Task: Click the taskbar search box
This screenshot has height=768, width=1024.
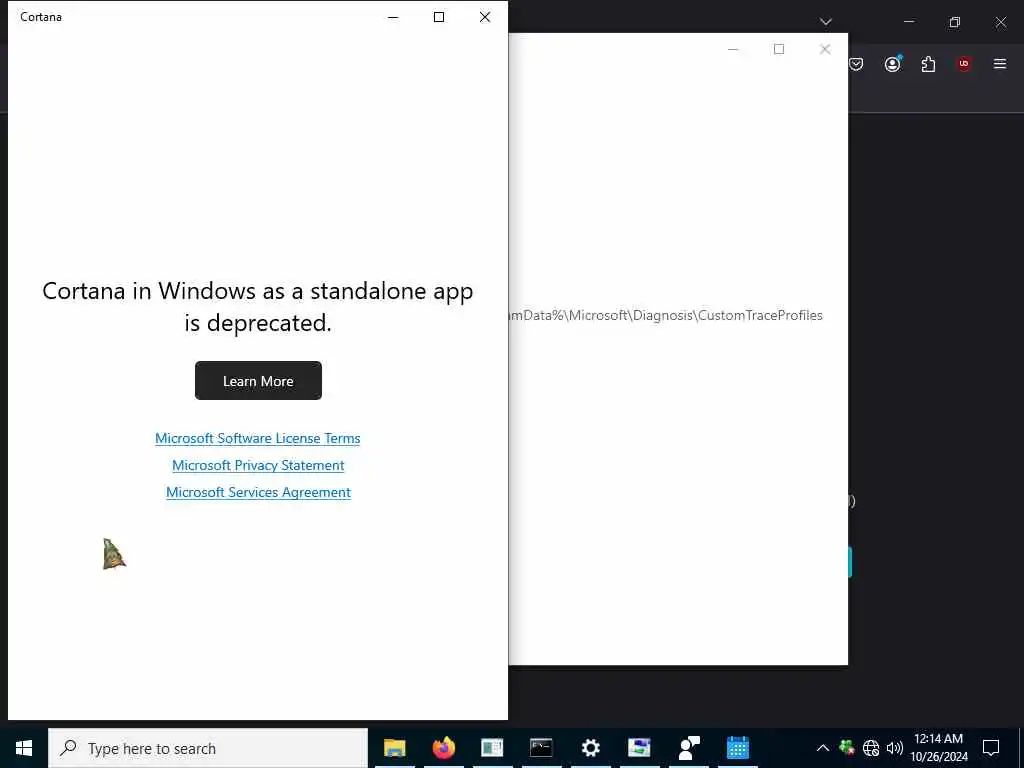Action: pos(208,748)
